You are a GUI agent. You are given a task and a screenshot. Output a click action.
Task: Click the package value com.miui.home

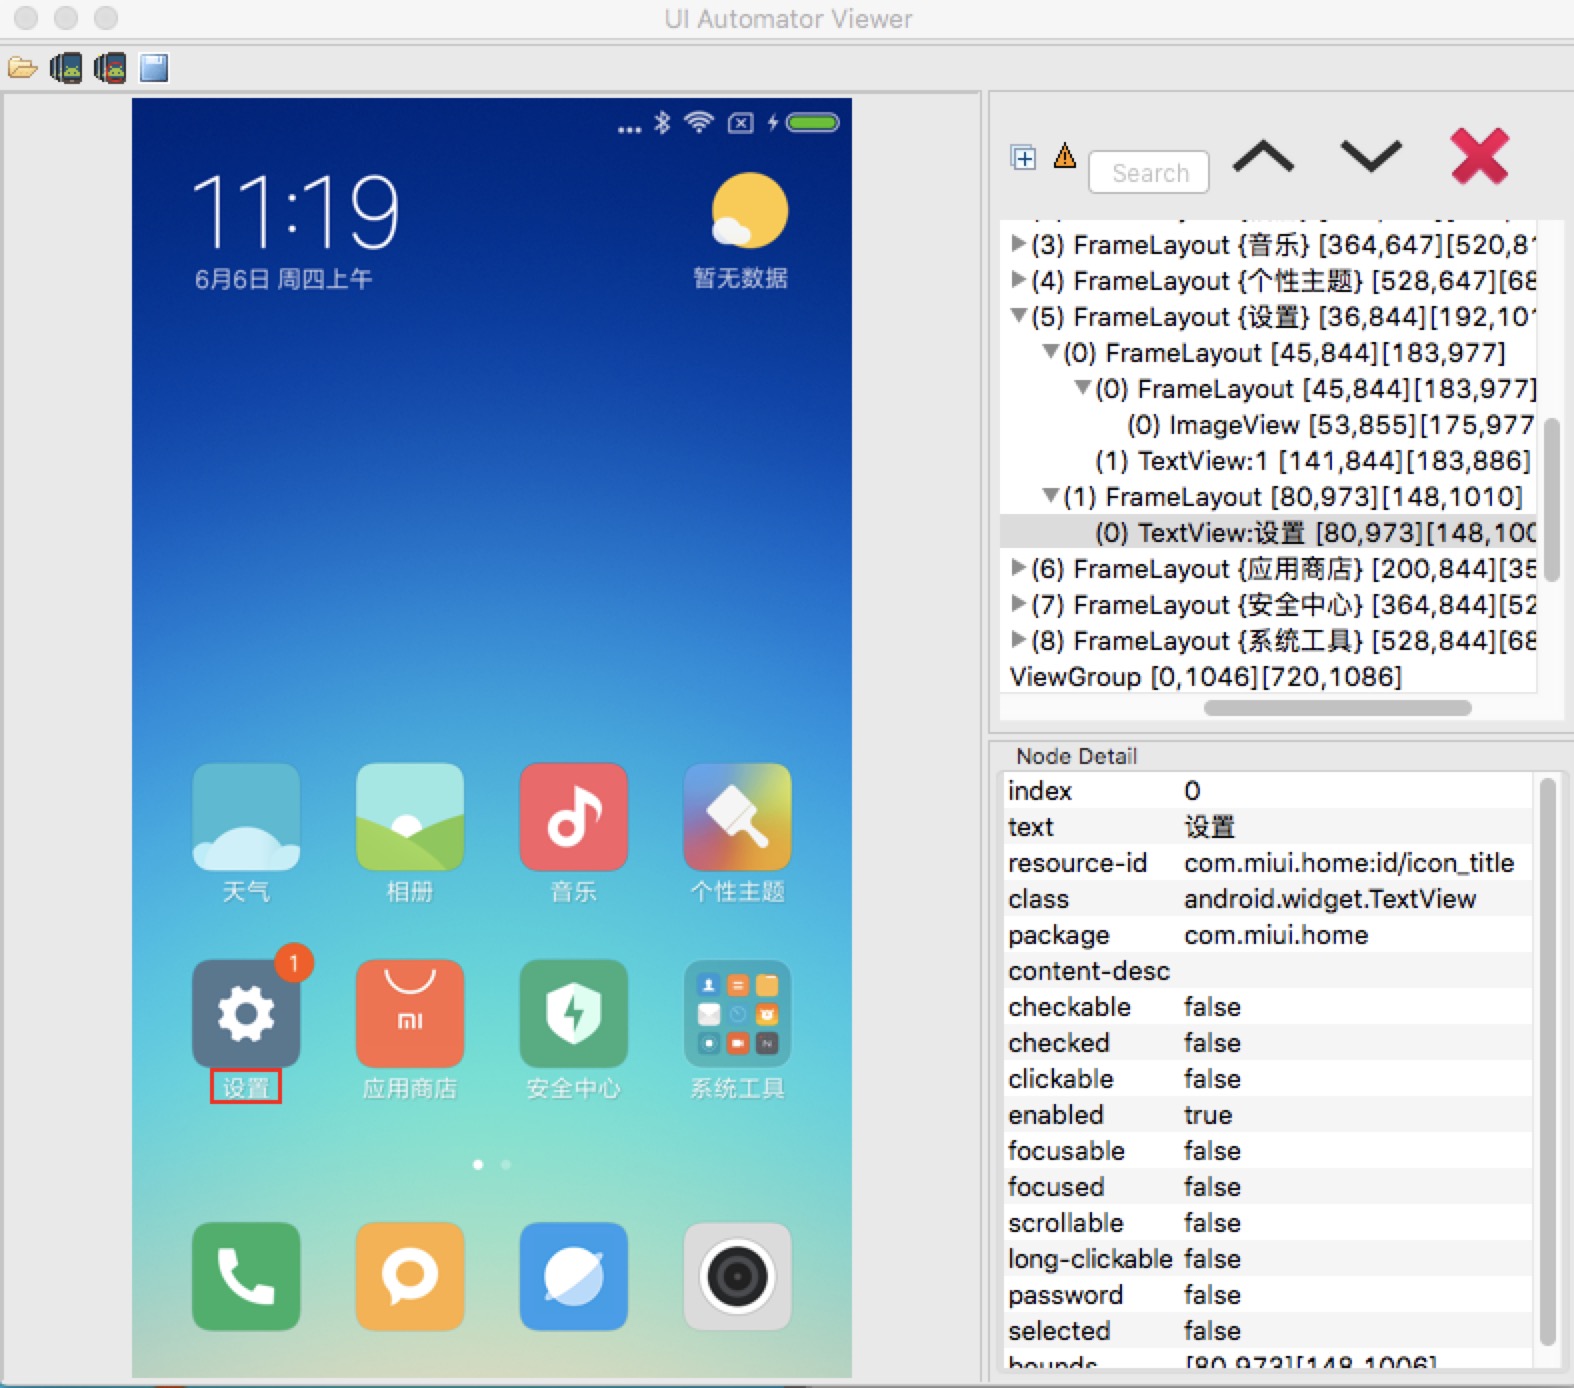[1276, 935]
